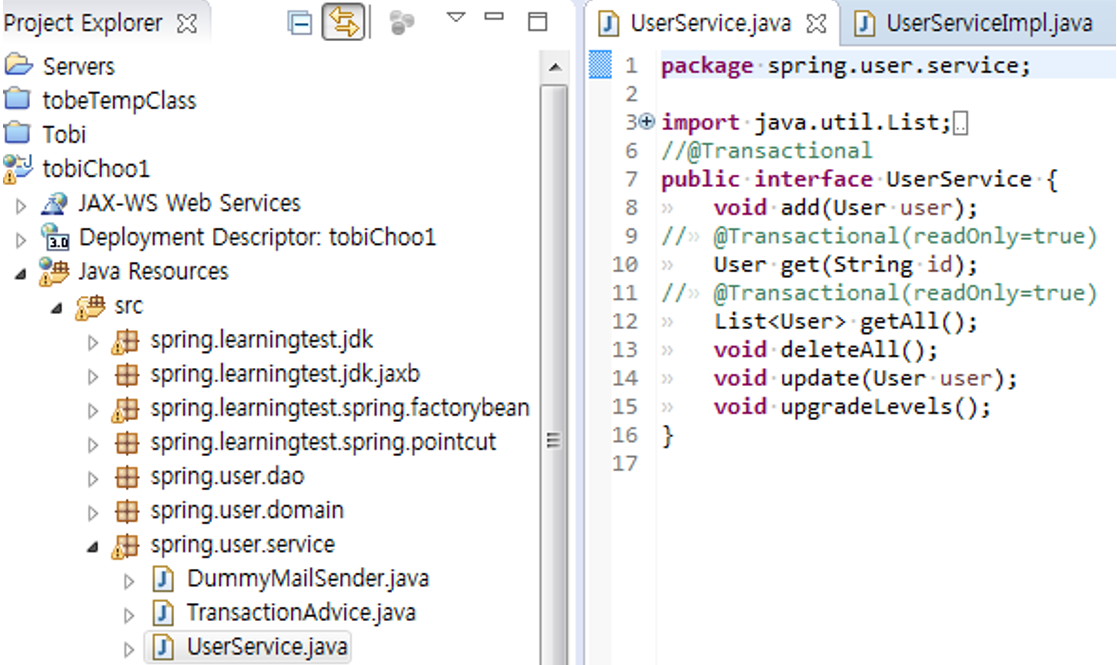Viewport: 1117px width, 665px height.
Task: Expand UserService.java tree node
Action: [x=129, y=650]
